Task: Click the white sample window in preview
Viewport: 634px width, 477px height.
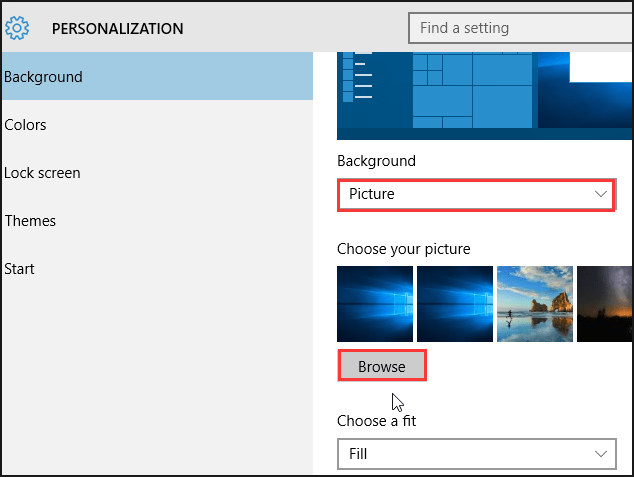Action: 600,68
